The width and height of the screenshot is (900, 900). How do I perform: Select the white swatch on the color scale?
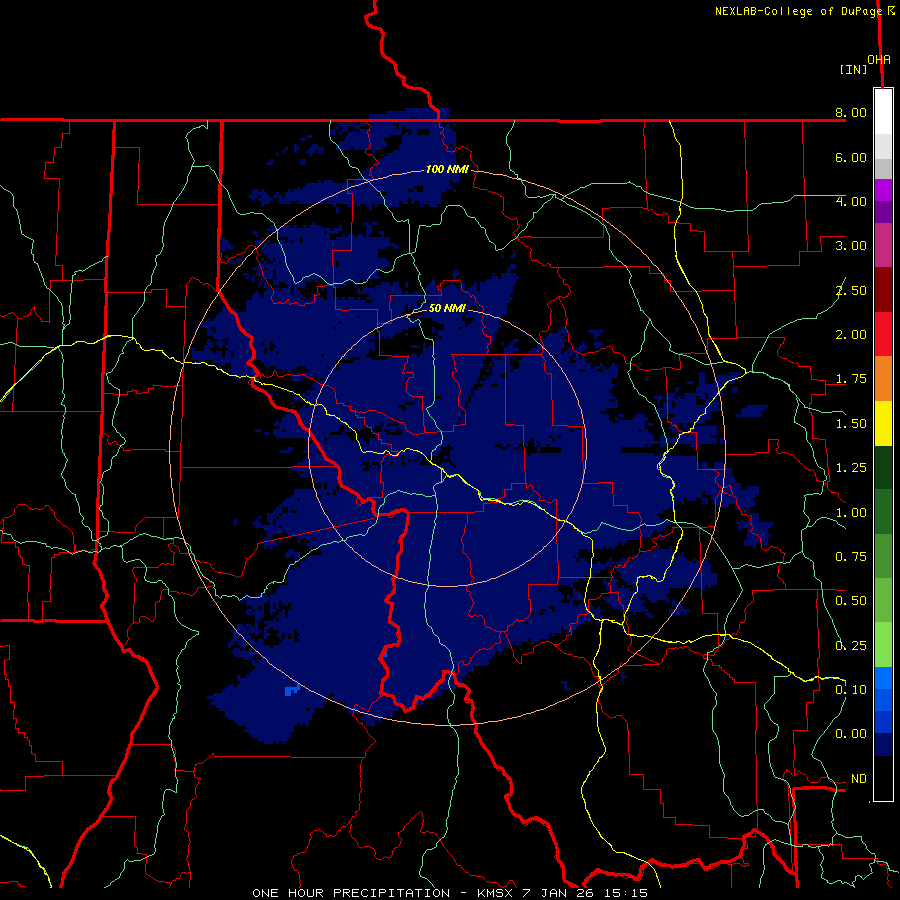883,111
